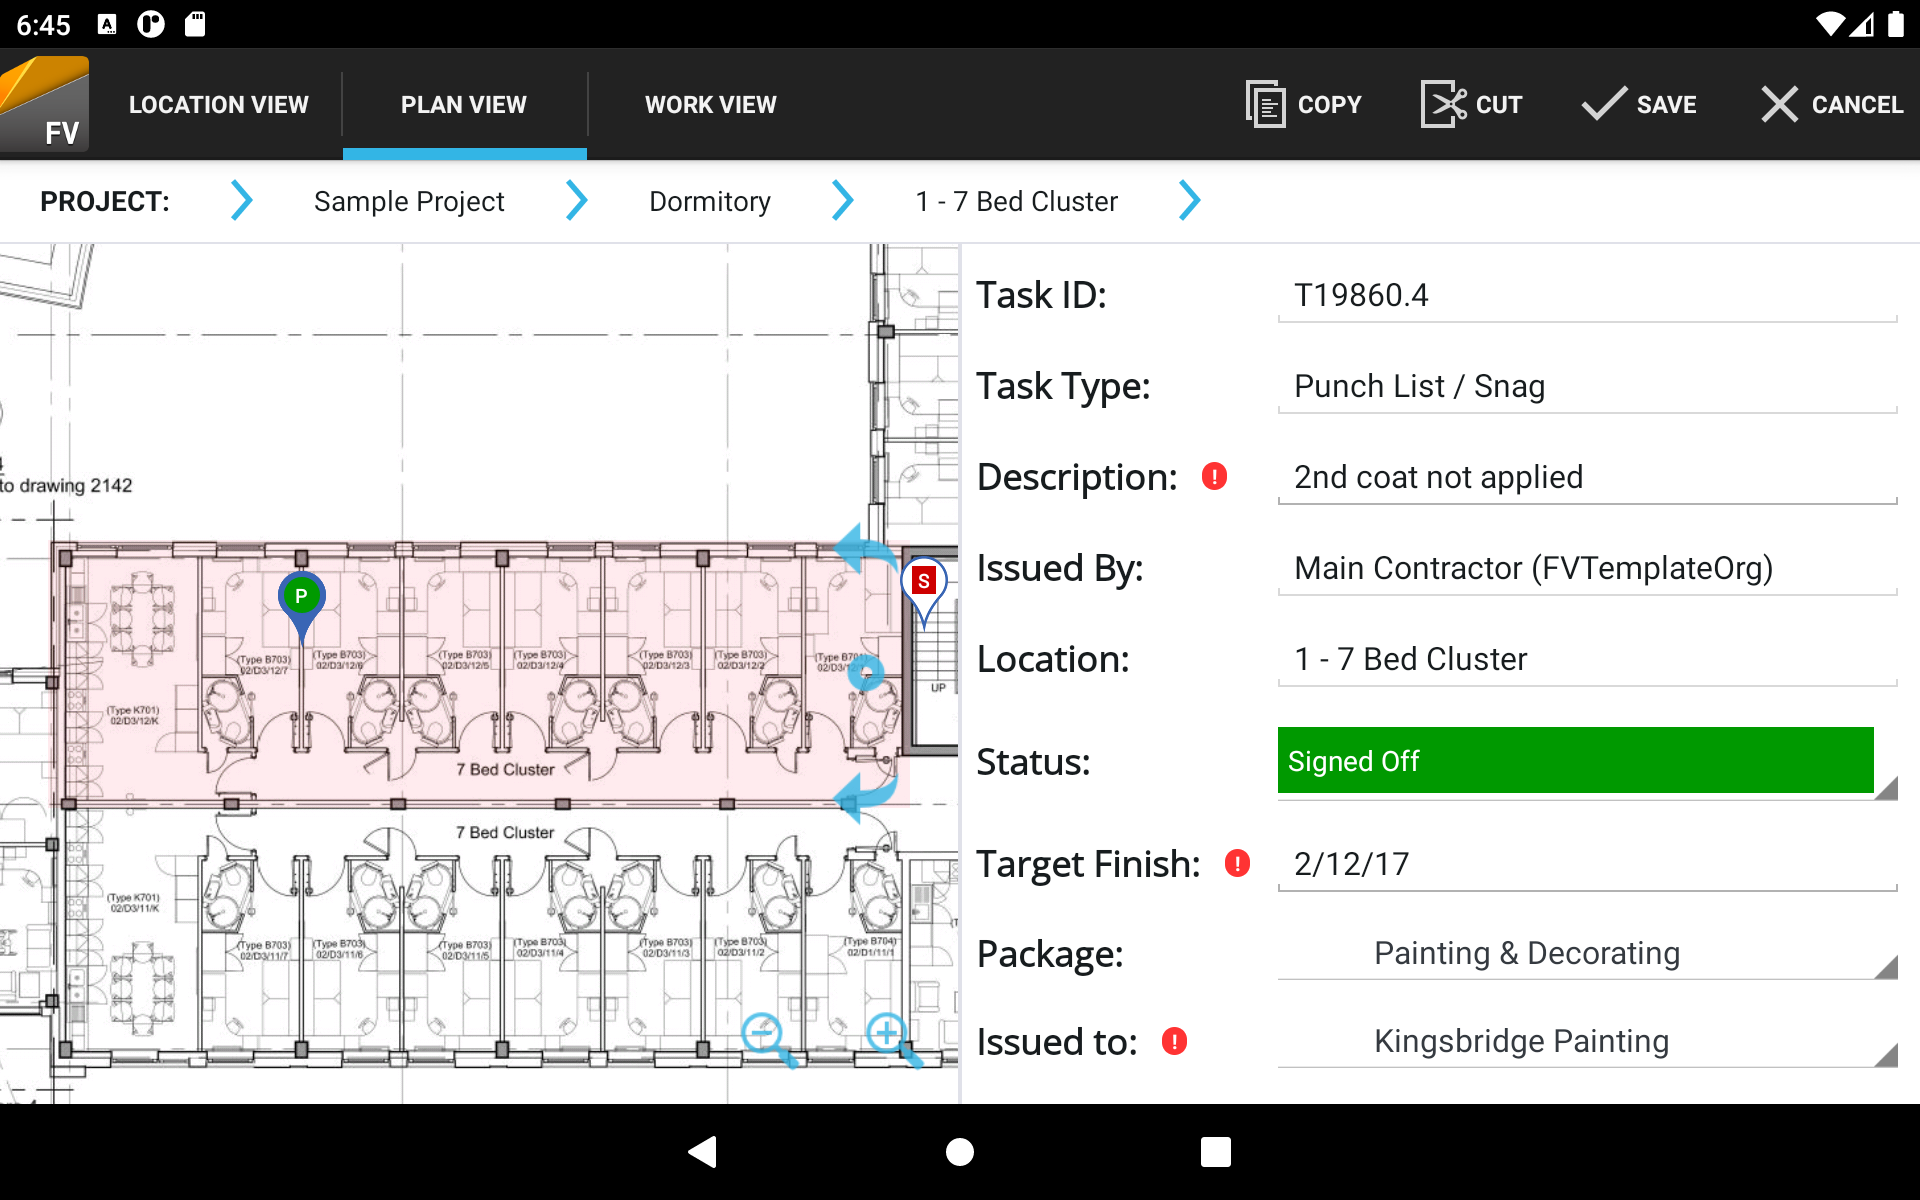Tap Android back navigation button

point(703,1152)
